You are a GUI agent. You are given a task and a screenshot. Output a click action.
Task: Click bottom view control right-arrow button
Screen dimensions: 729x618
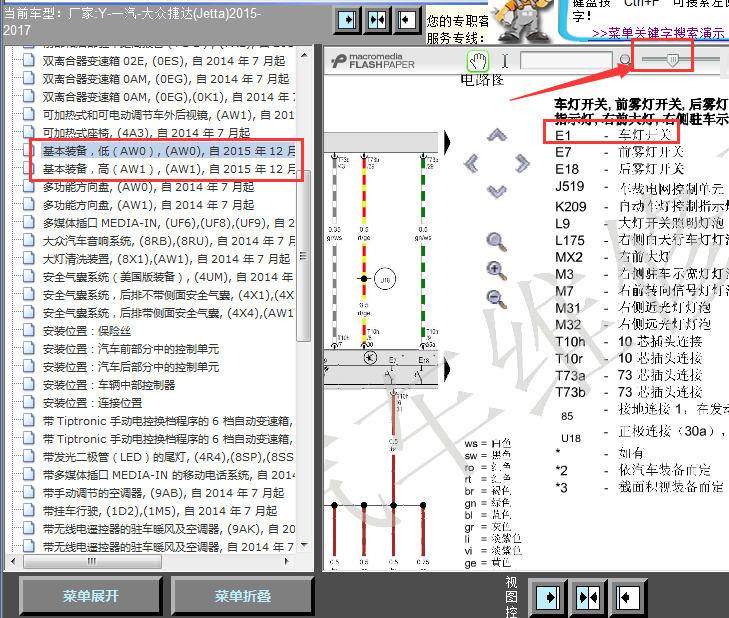click(548, 597)
